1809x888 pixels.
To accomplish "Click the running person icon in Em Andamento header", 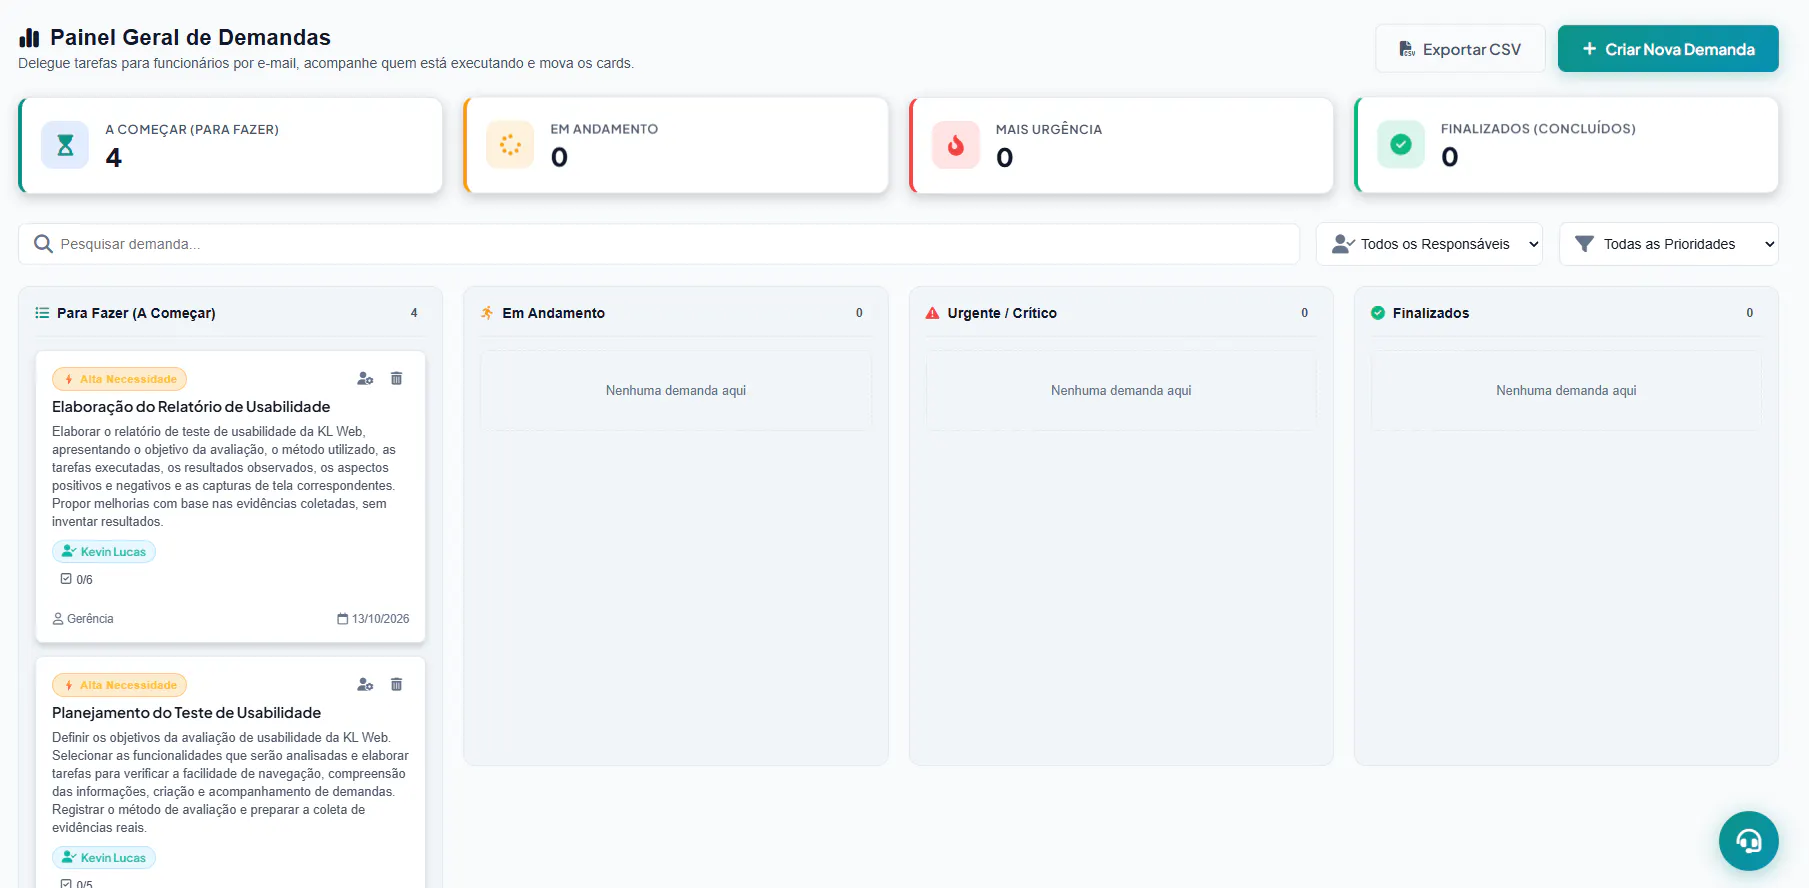I will pos(487,313).
